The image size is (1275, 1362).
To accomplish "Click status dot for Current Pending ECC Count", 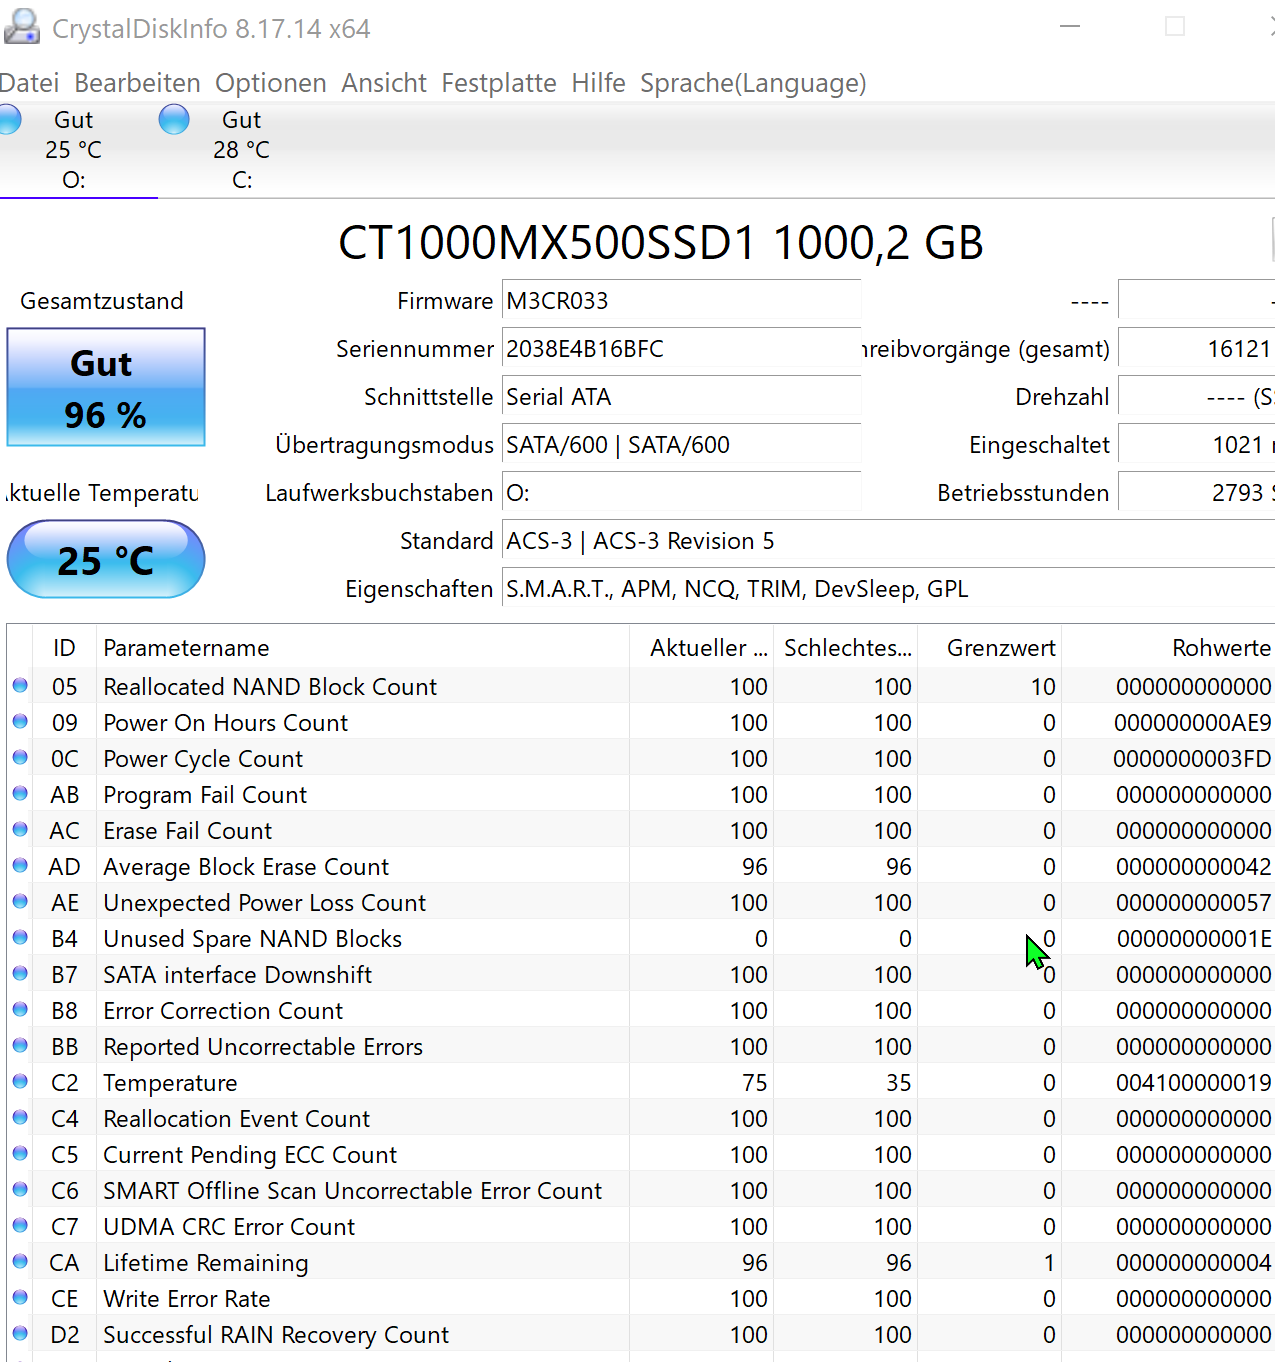I will [20, 1154].
